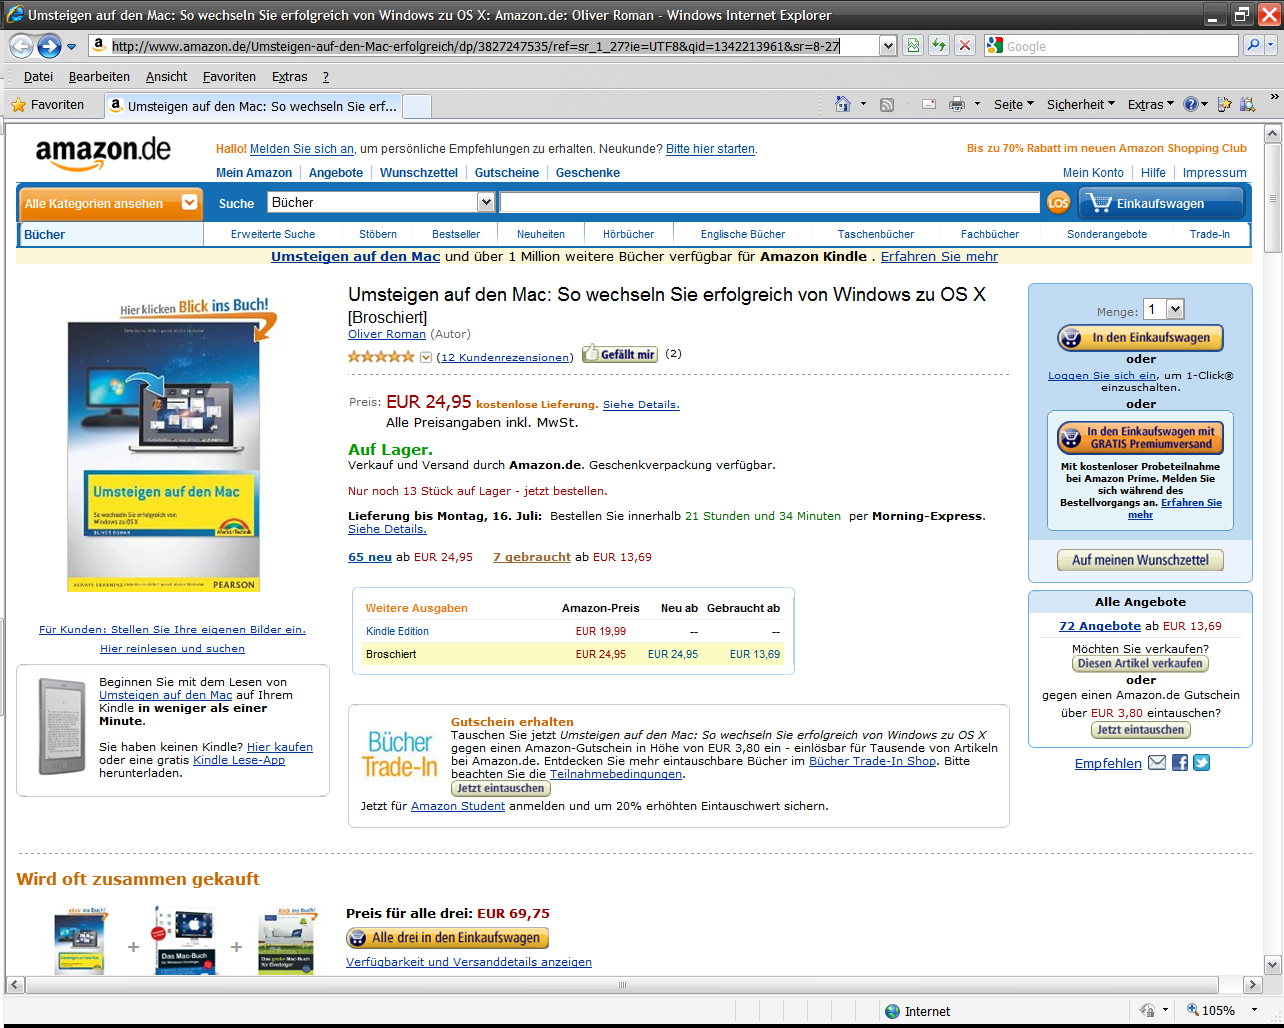Share via email envelope icon near Empfehlen
This screenshot has width=1284, height=1028.
pos(1157,763)
